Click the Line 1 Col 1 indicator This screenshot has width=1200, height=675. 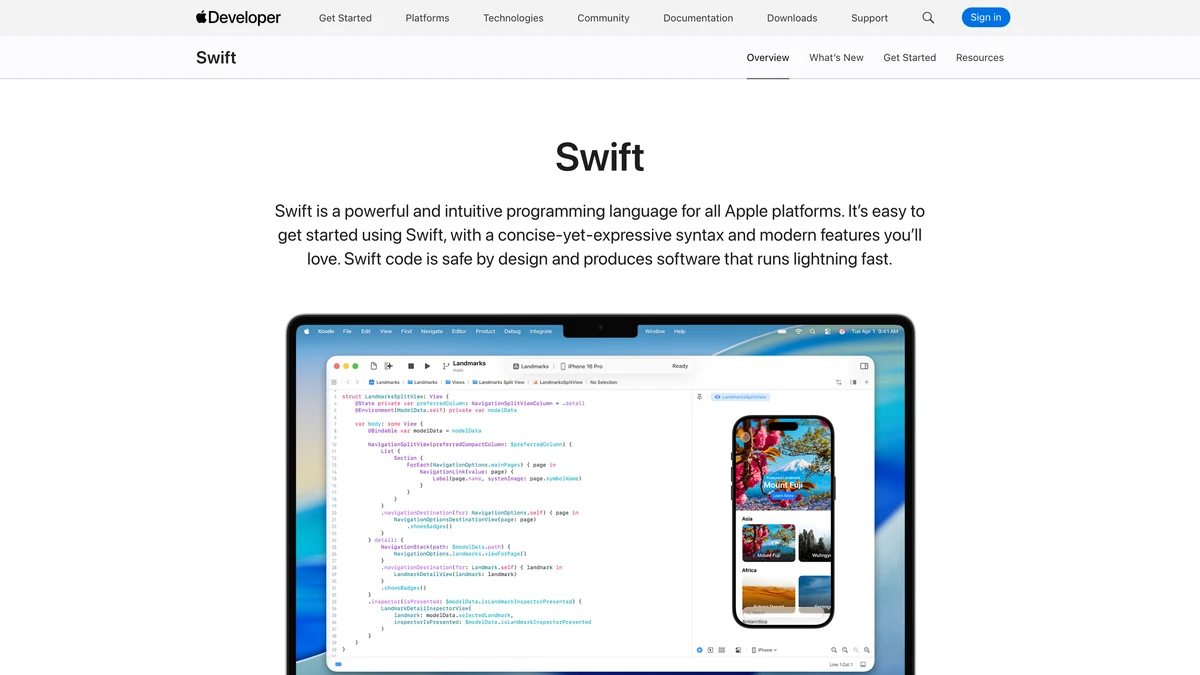pos(841,664)
